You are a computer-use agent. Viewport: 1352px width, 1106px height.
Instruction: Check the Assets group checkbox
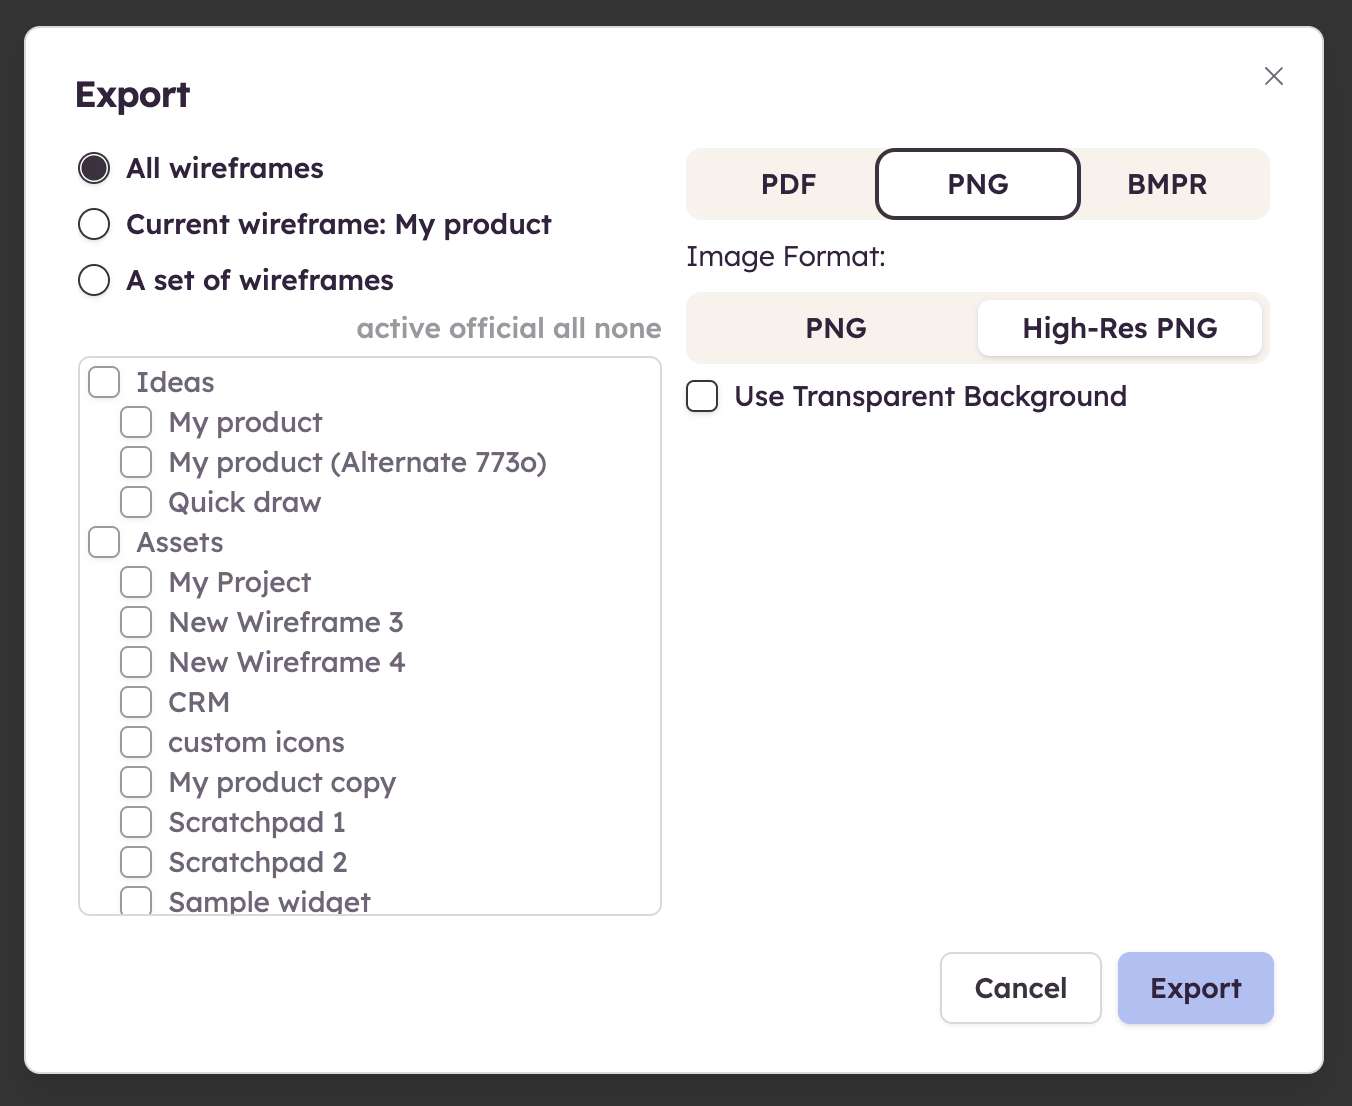point(104,542)
